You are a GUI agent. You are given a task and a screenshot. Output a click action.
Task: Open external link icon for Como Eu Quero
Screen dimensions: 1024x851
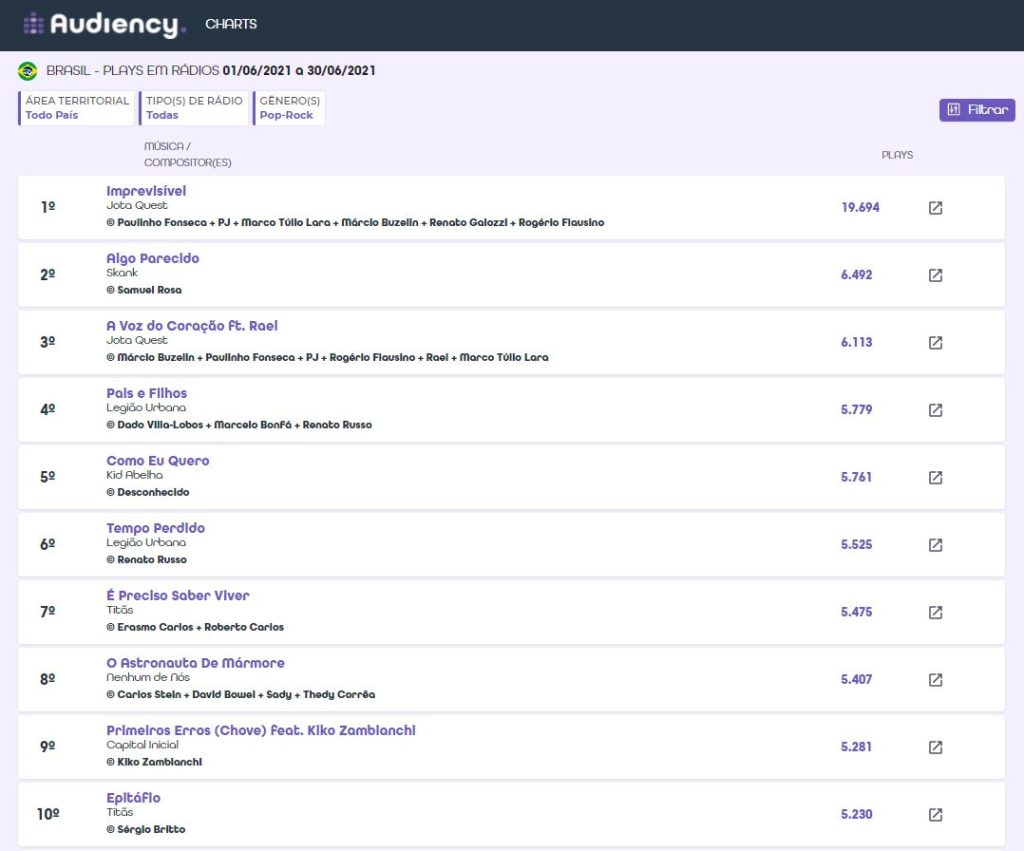(x=935, y=477)
